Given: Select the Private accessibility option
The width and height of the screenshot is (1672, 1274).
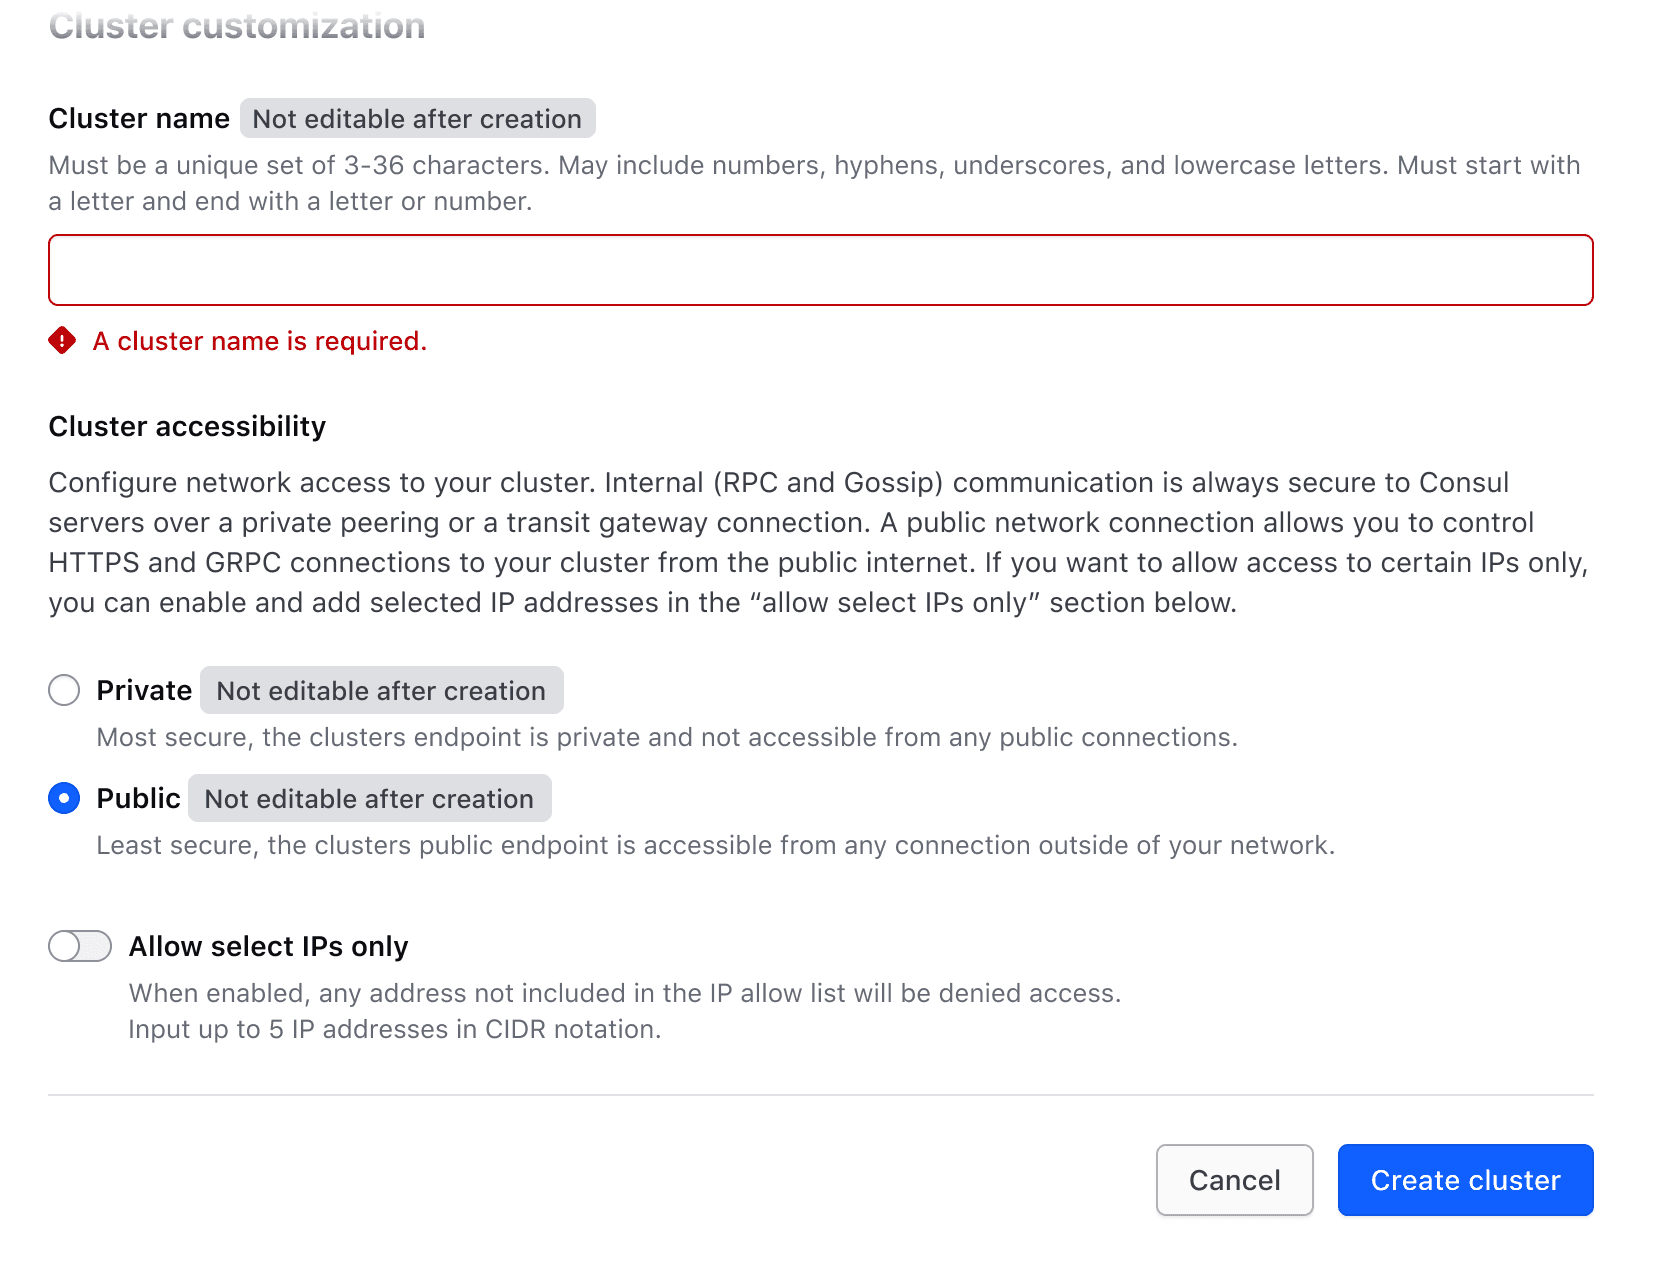Looking at the screenshot, I should [x=63, y=689].
